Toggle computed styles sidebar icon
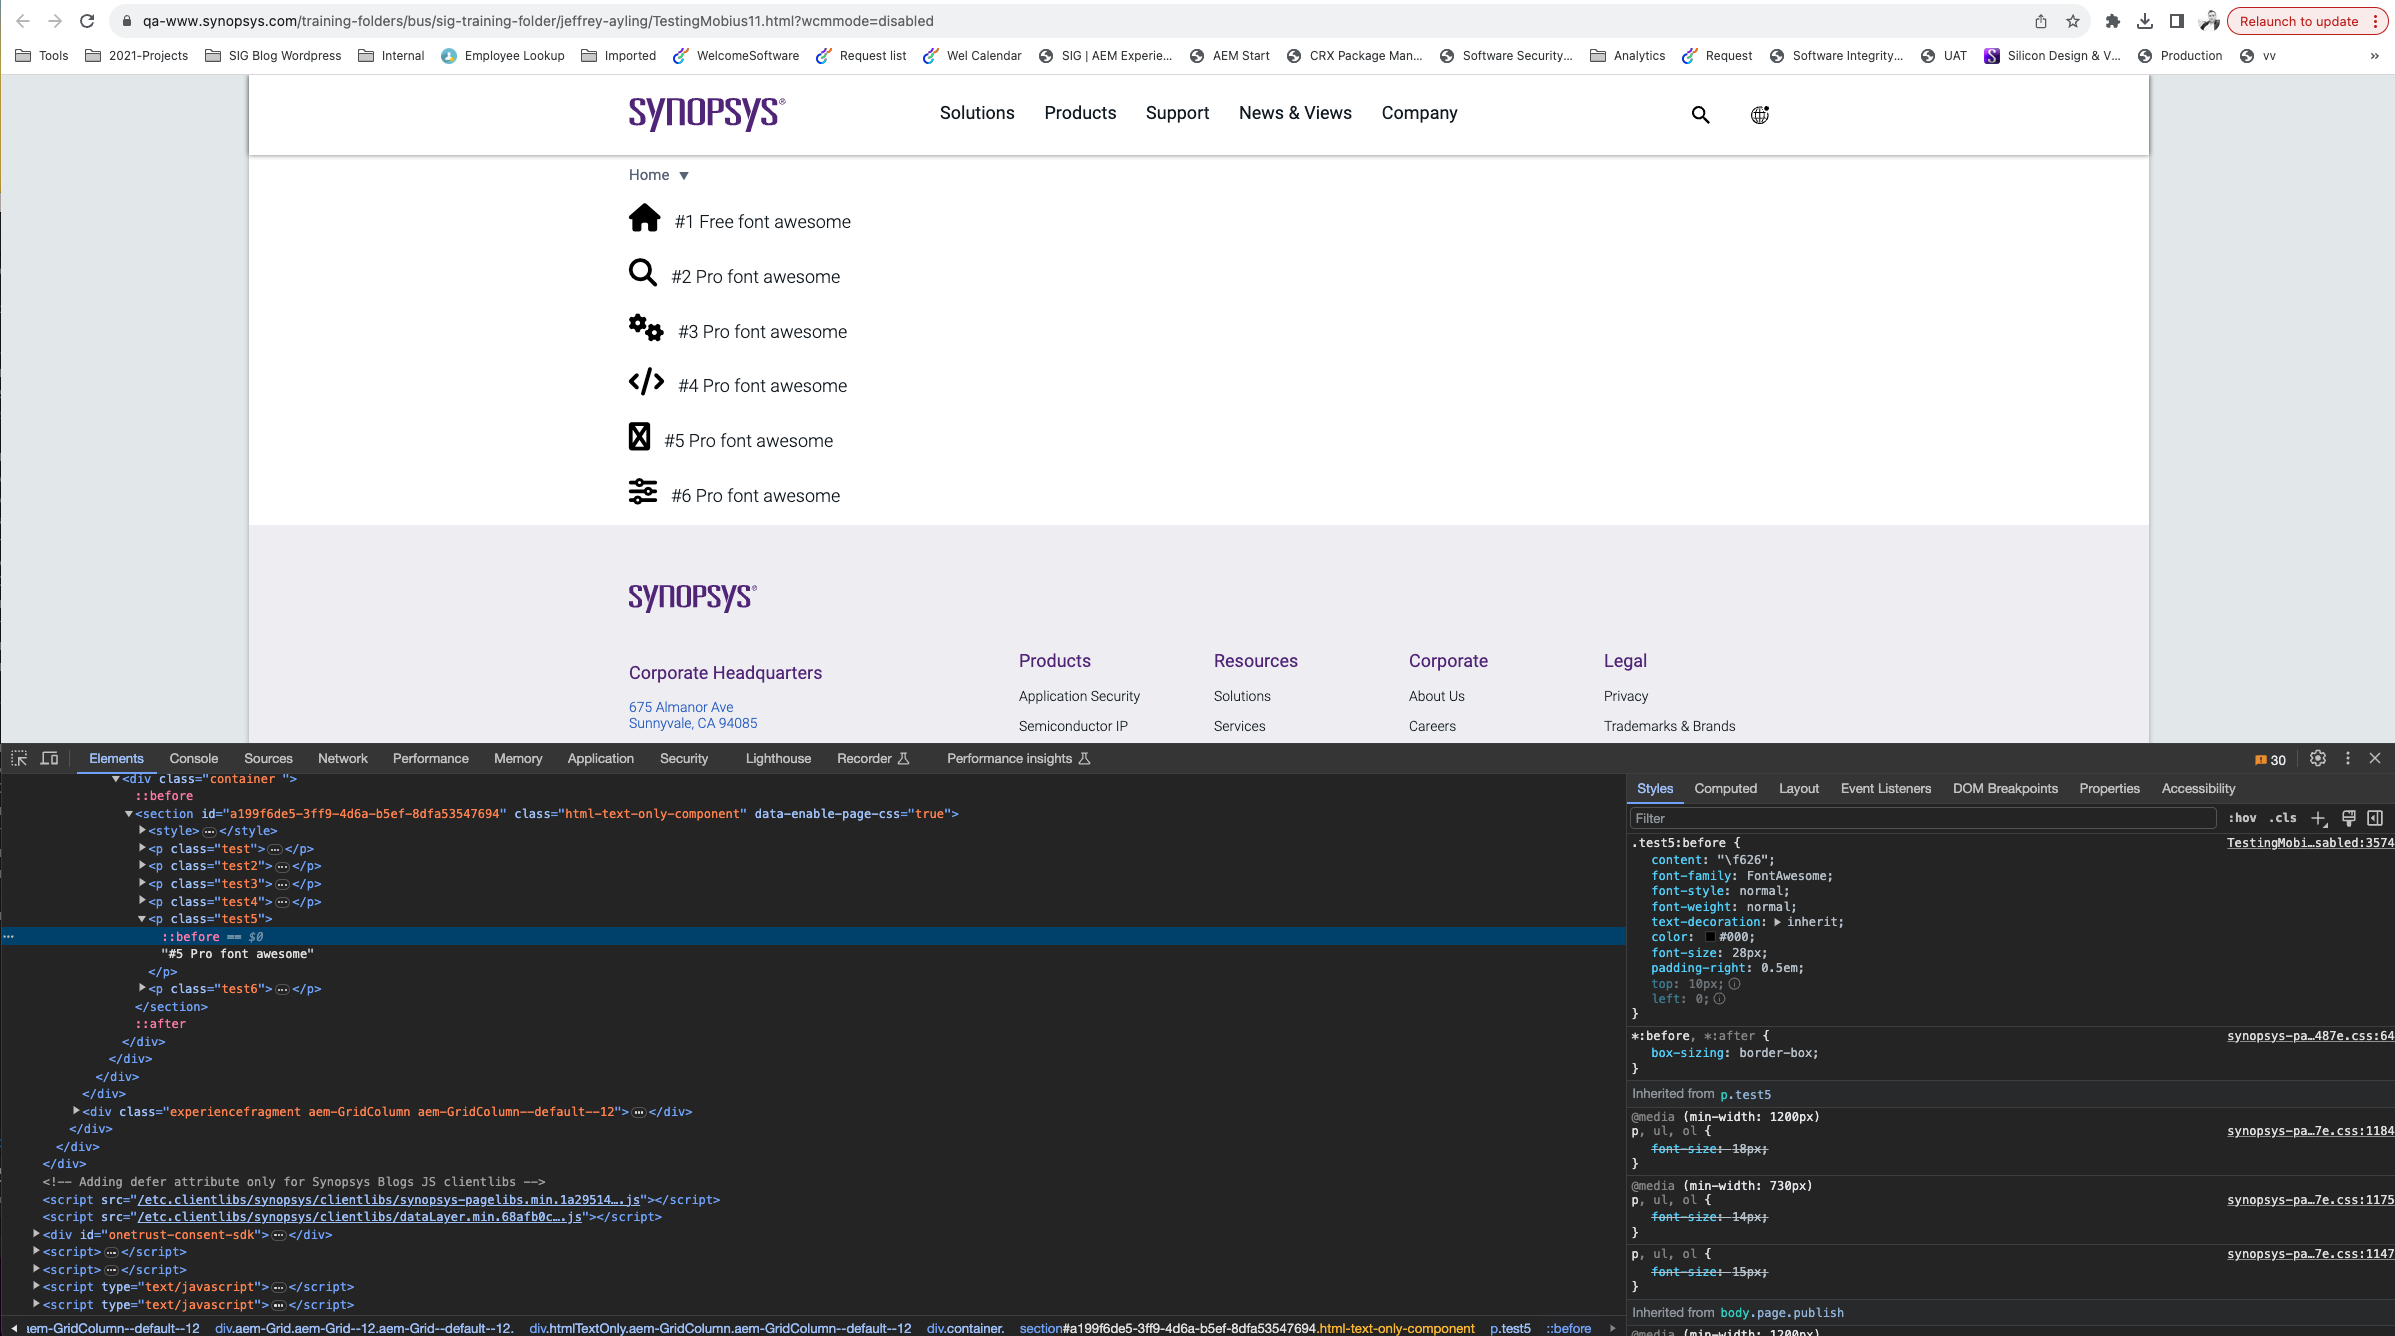The height and width of the screenshot is (1336, 2395). pos(2375,818)
